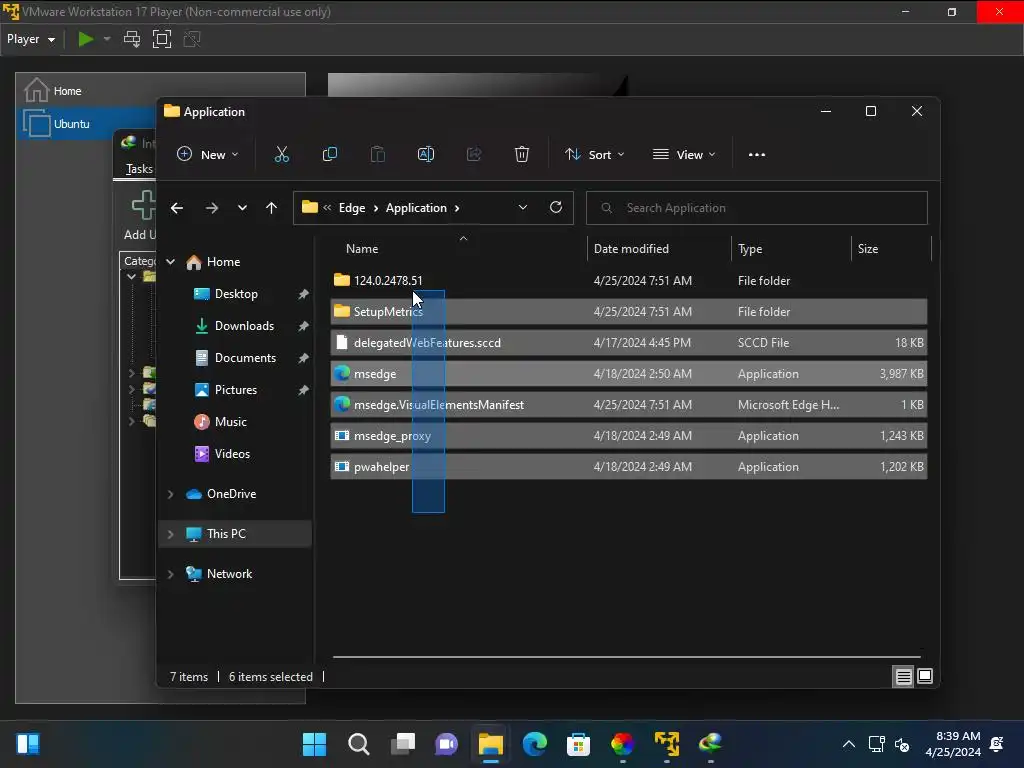Click the Share icon in Explorer toolbar
Viewport: 1024px width, 768px height.
tap(473, 155)
